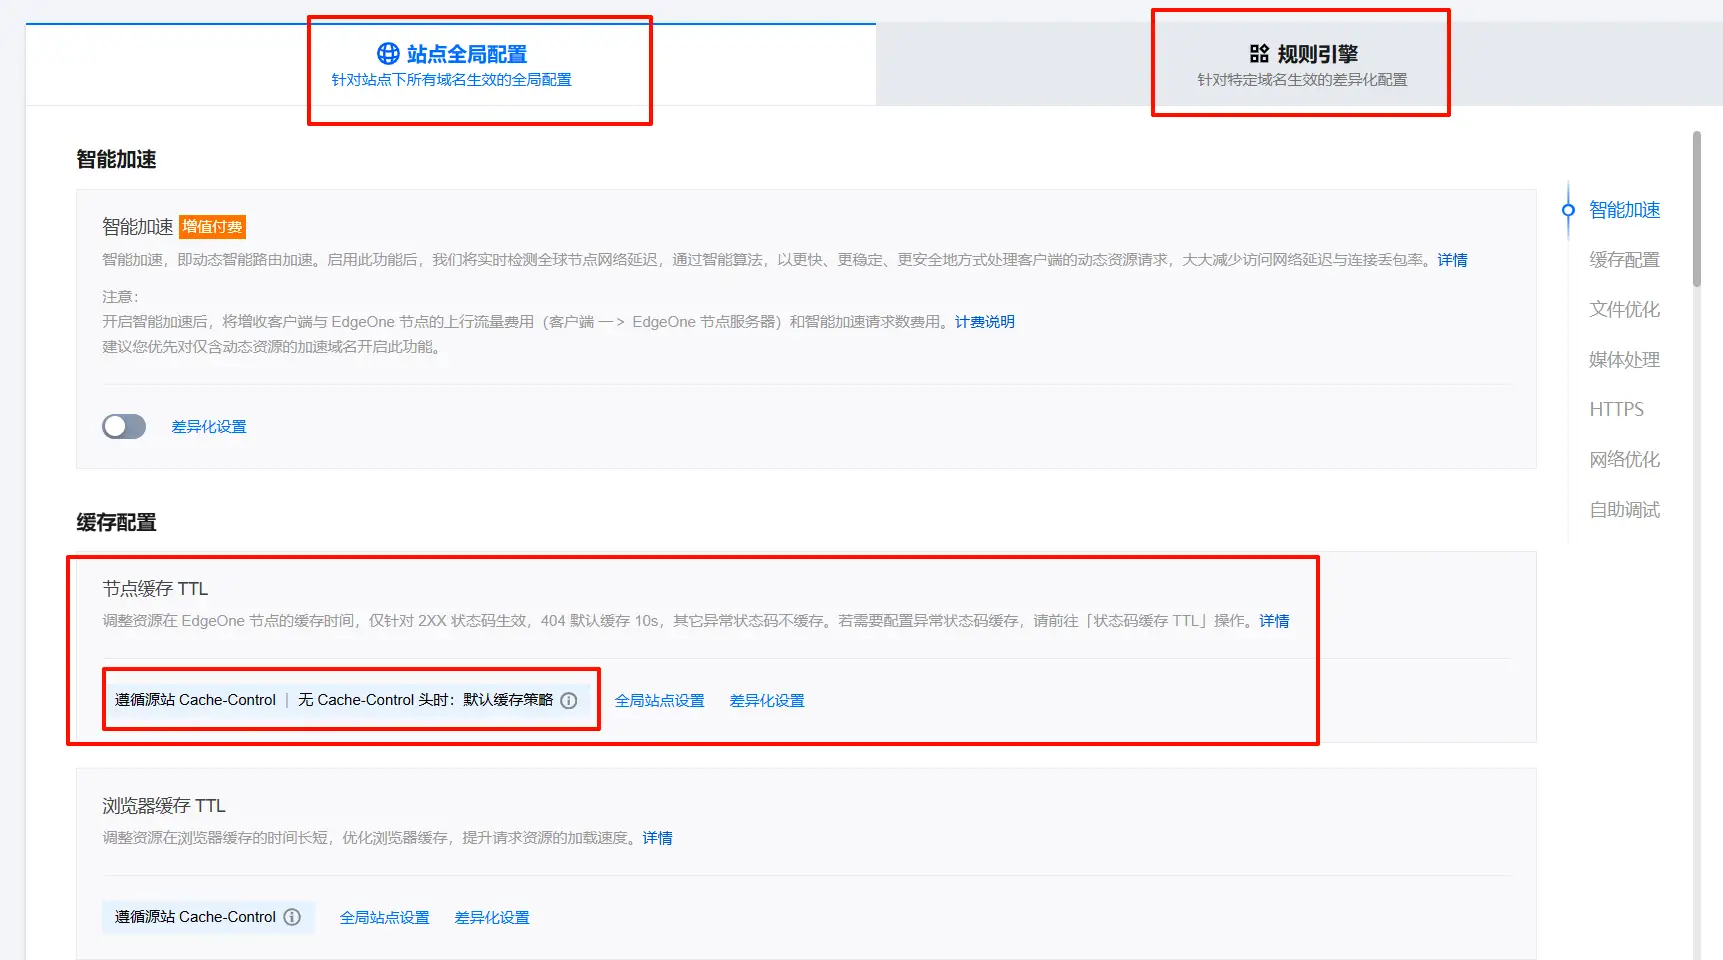Jump to HTTPS in side navigation
The image size is (1723, 960).
tap(1616, 410)
